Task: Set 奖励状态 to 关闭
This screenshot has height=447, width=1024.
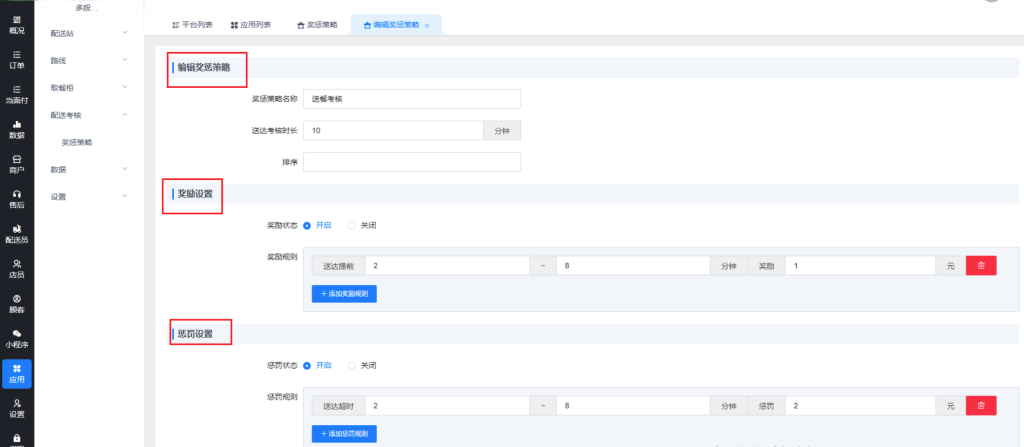Action: pos(351,225)
